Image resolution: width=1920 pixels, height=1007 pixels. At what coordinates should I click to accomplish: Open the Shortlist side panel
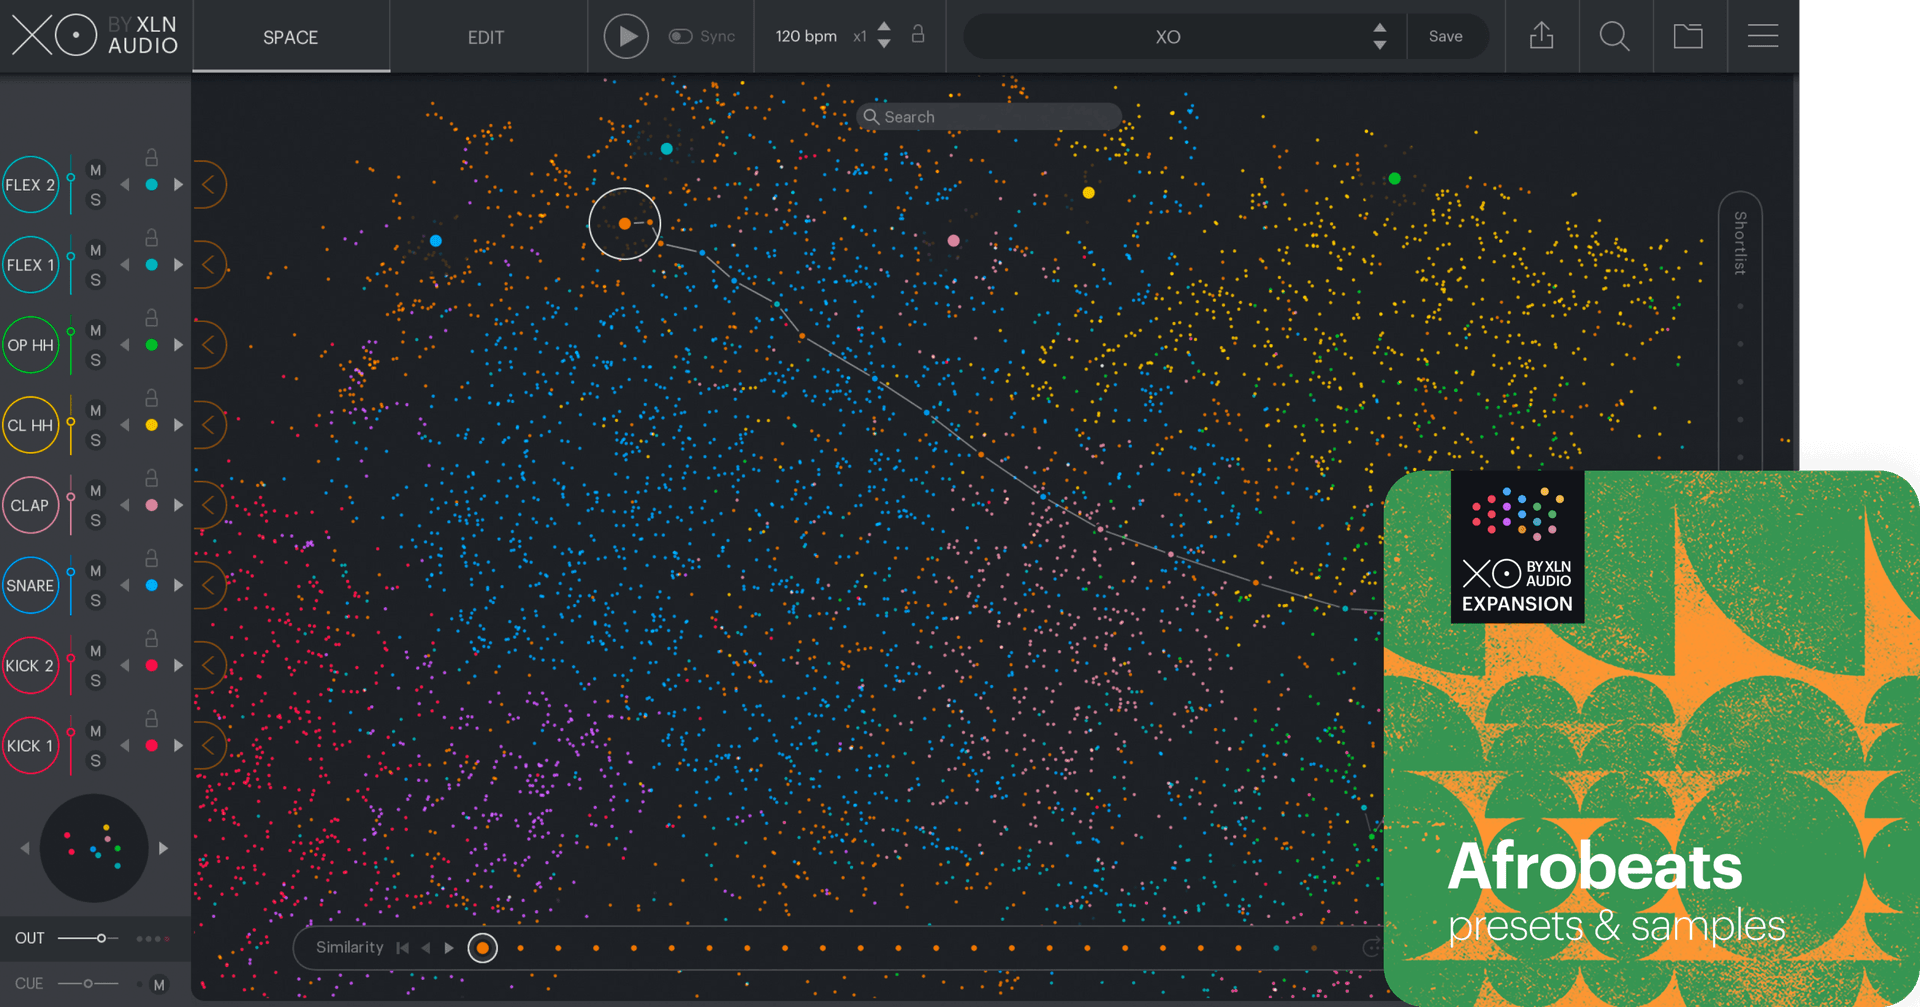[1740, 243]
